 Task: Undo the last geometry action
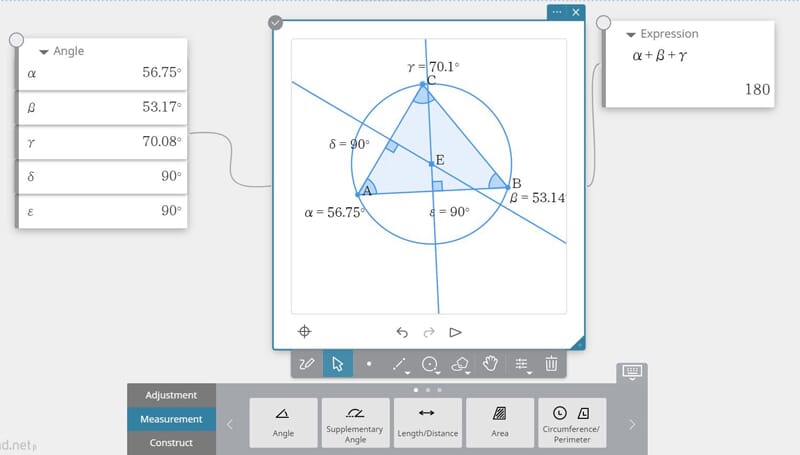point(402,332)
